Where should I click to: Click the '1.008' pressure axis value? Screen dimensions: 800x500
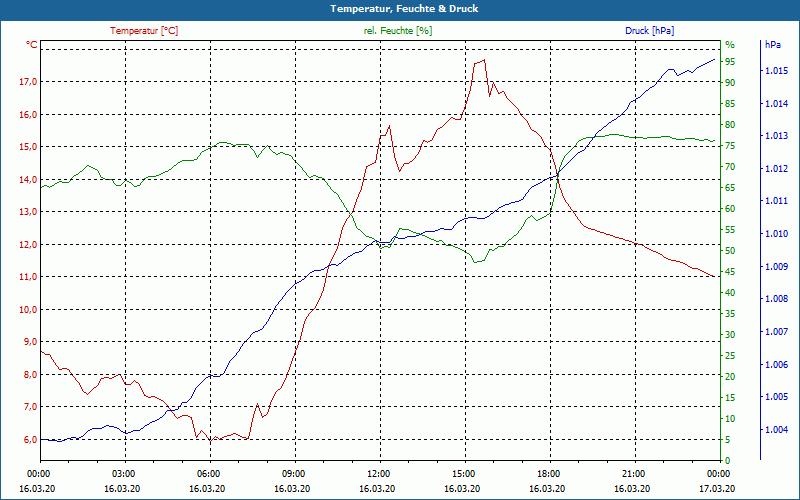pos(777,299)
